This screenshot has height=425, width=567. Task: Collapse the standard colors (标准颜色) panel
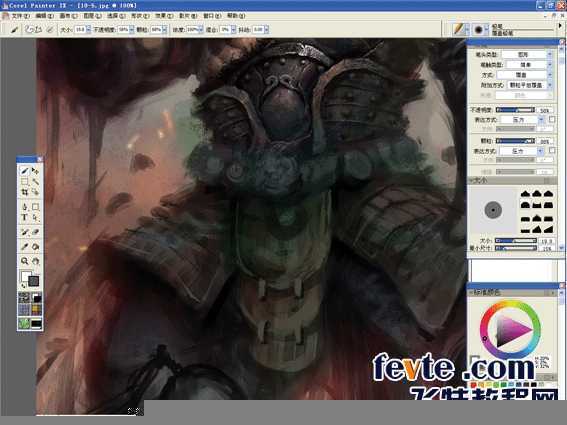pos(471,292)
